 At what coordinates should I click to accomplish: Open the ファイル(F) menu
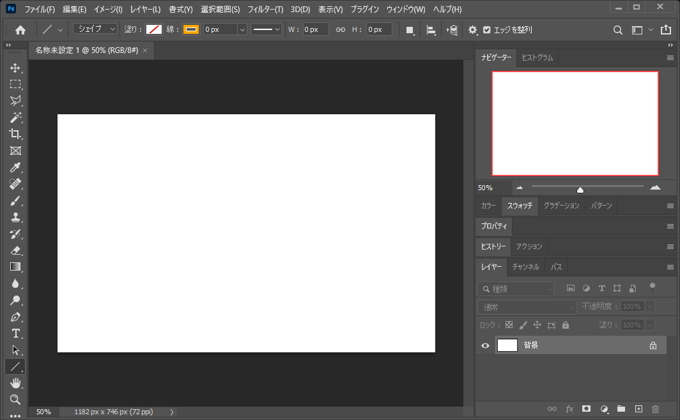click(x=39, y=9)
